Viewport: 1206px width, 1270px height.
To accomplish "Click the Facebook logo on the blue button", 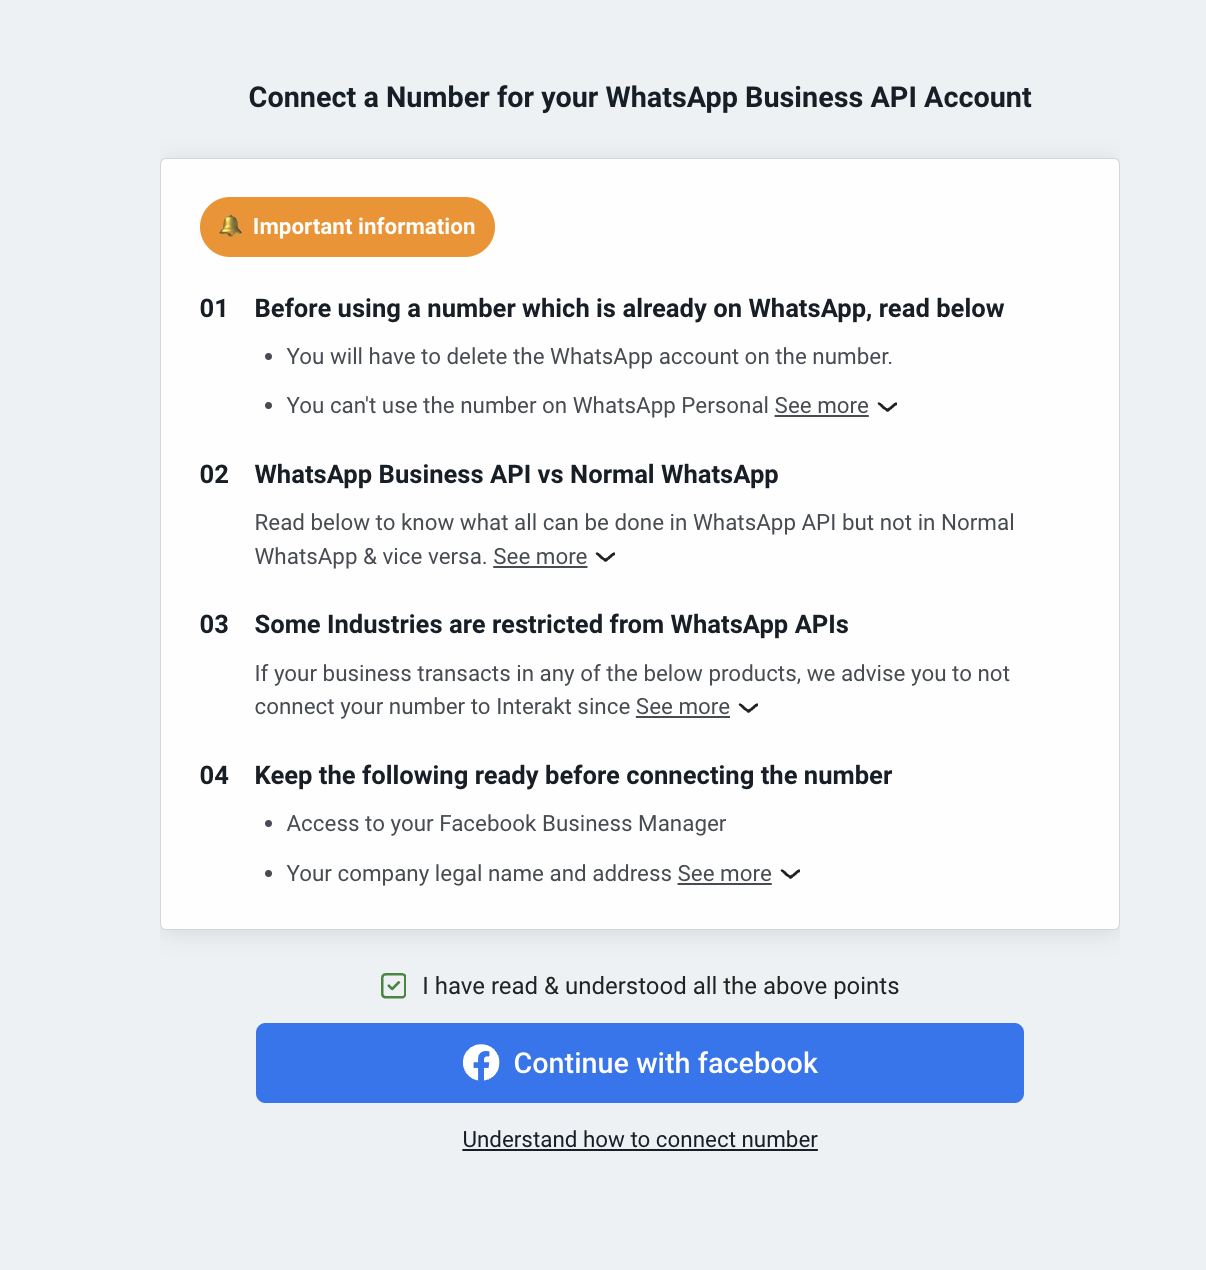I will 481,1063.
